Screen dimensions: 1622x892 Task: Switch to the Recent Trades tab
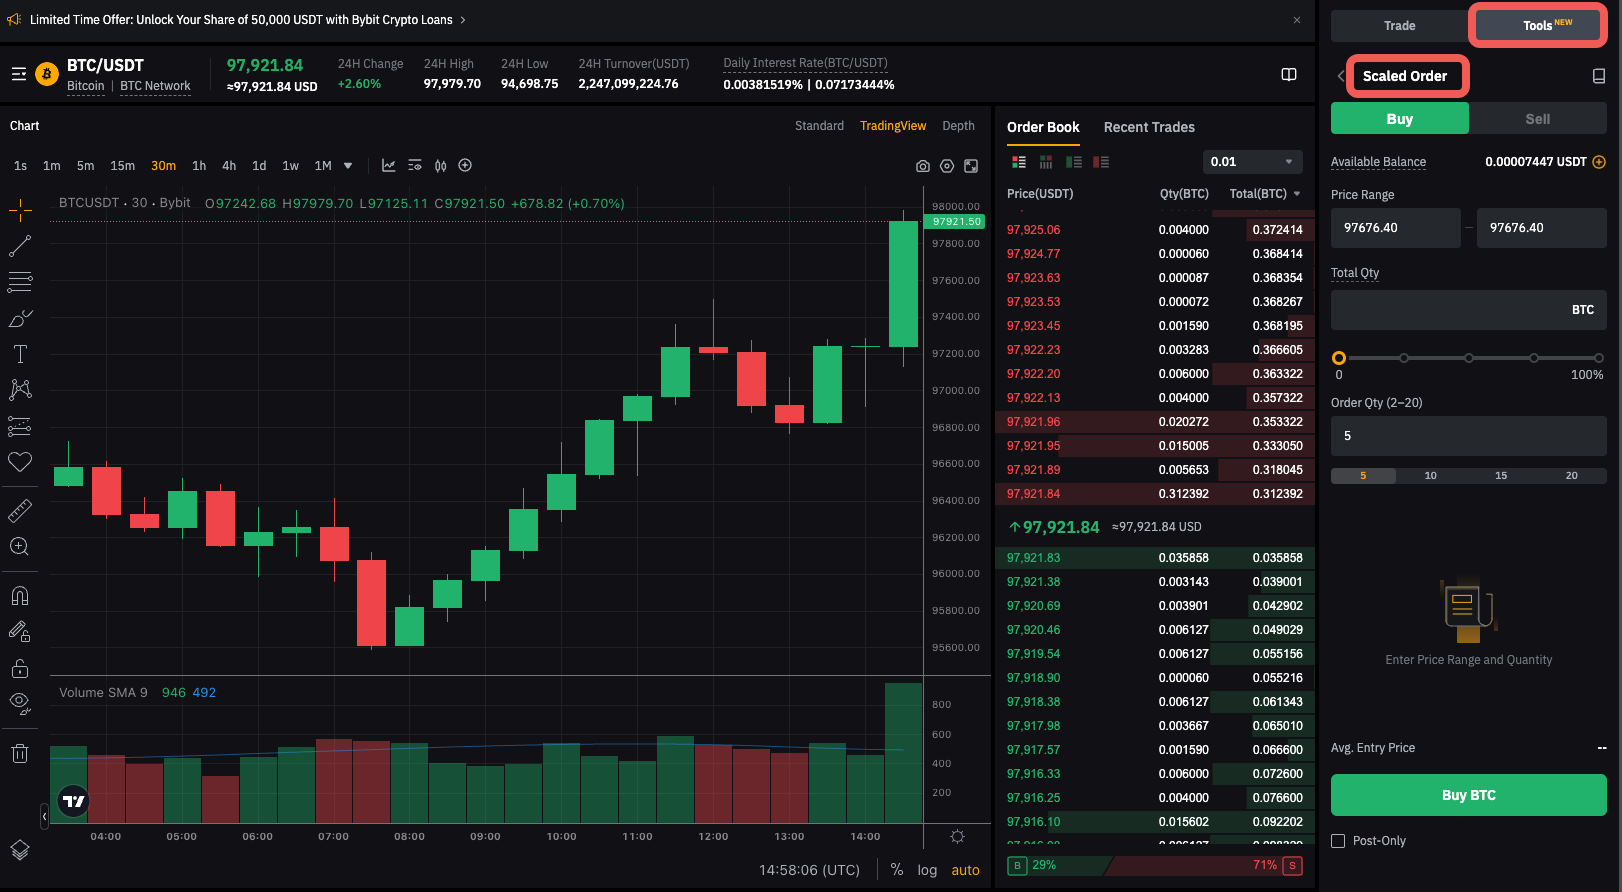point(1149,127)
